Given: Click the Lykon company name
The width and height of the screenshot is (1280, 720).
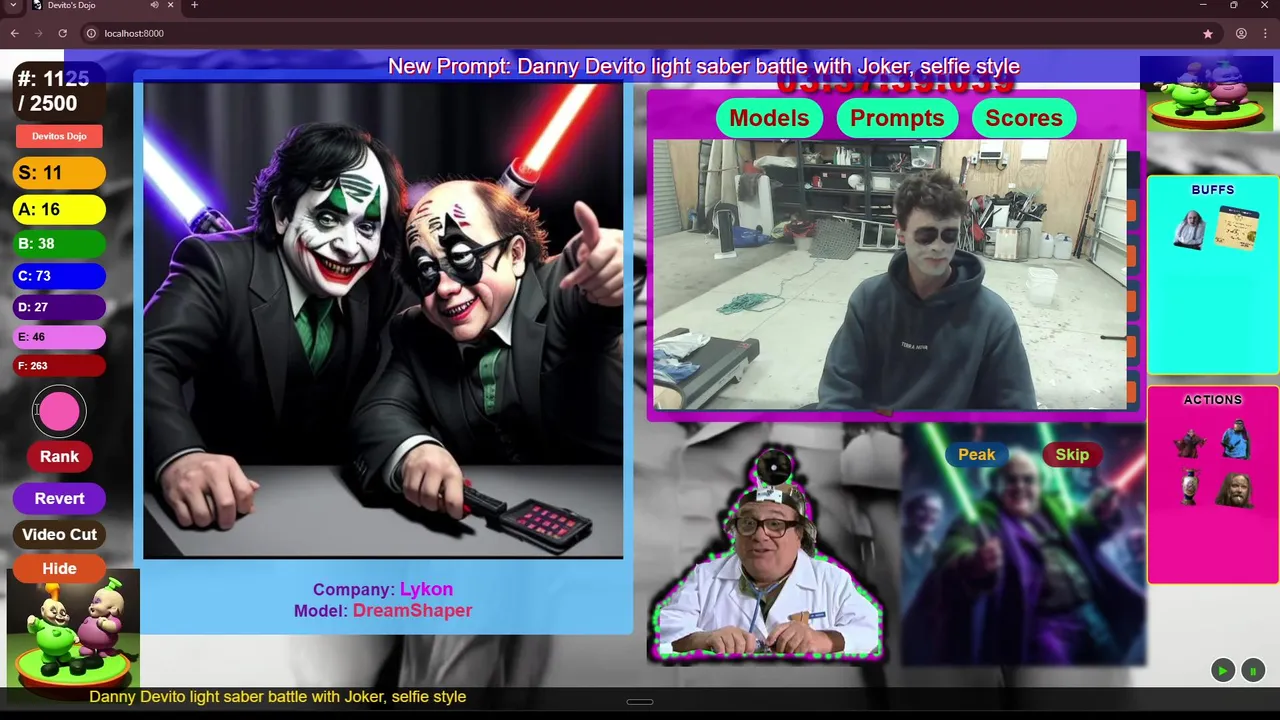Looking at the screenshot, I should tap(426, 589).
